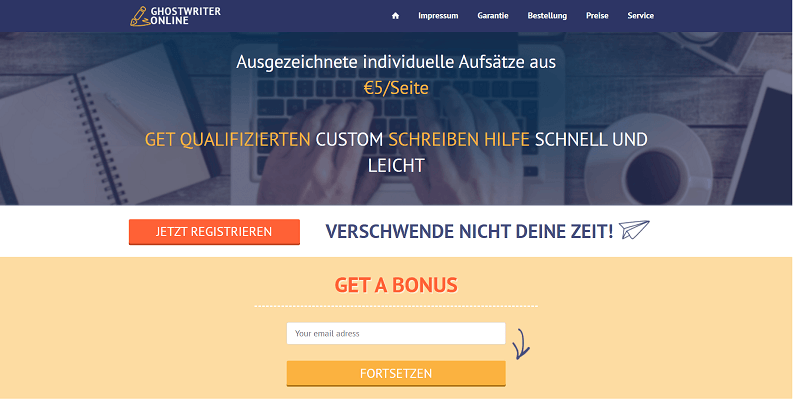This screenshot has height=403, width=800.
Task: Focus the Your email adress field
Action: point(396,334)
